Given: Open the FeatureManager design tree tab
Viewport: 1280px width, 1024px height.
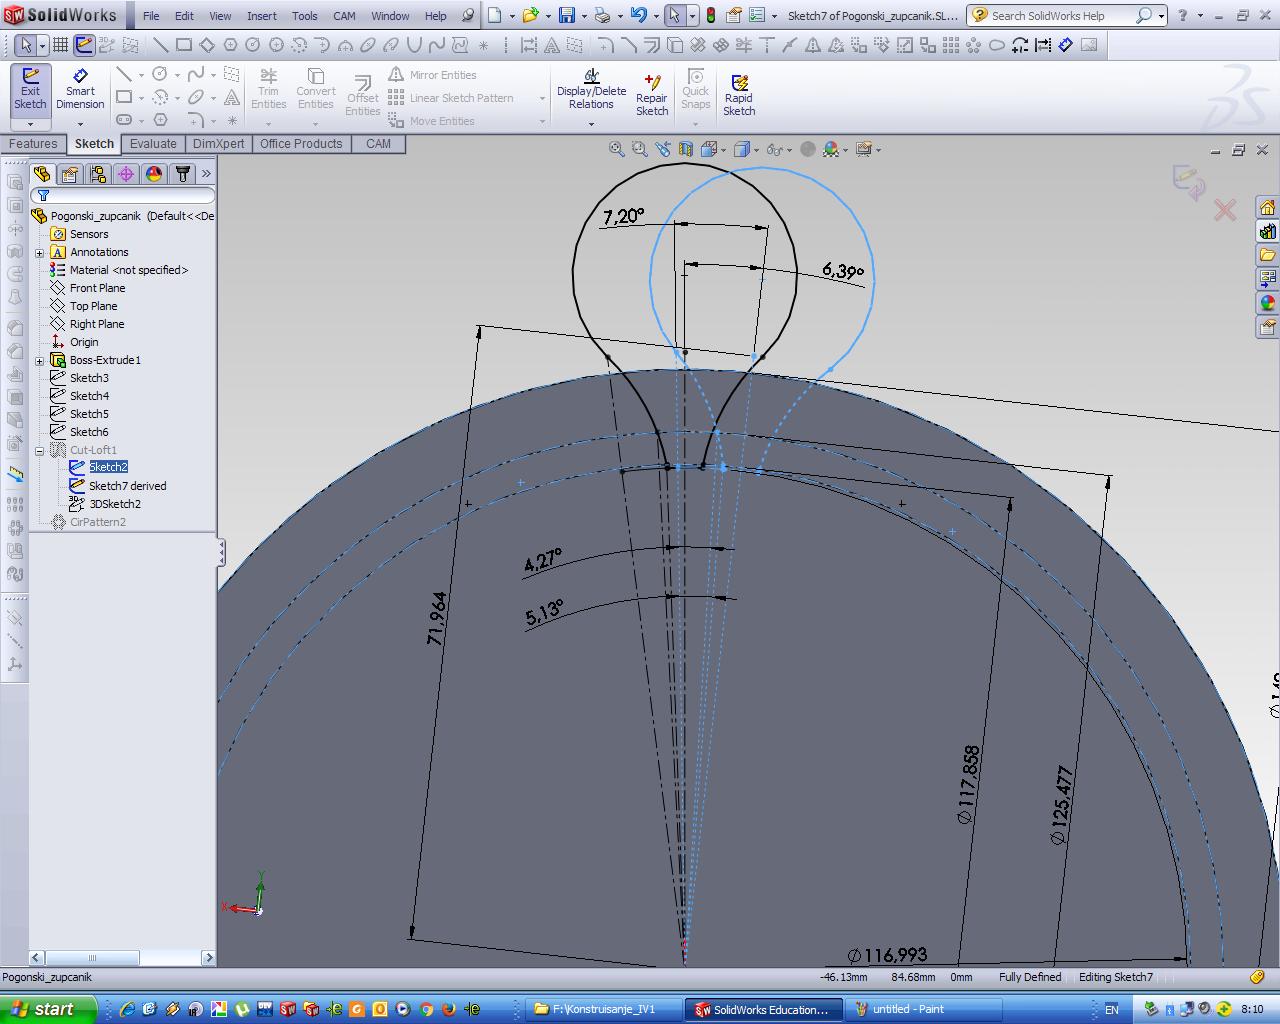Looking at the screenshot, I should pos(42,174).
